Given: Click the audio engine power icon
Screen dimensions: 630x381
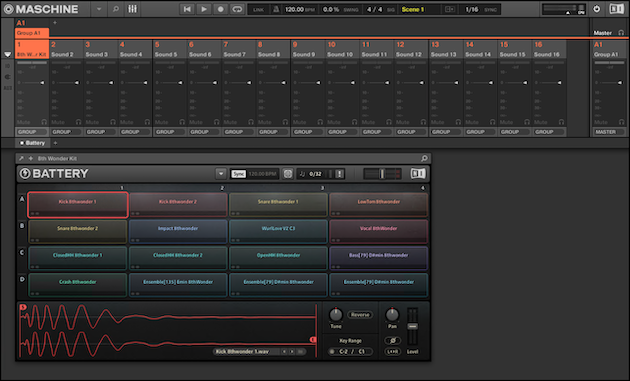Looking at the screenshot, I should click(597, 9).
